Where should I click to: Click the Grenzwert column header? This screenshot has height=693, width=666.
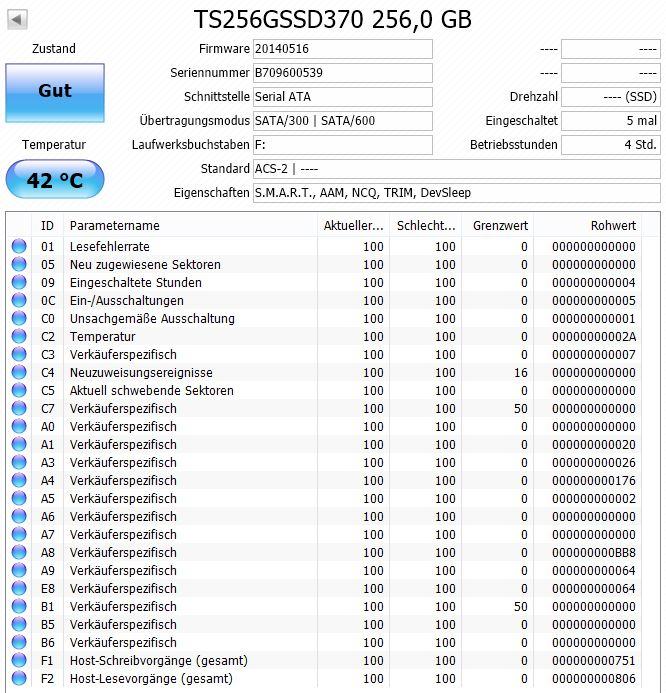[497, 225]
